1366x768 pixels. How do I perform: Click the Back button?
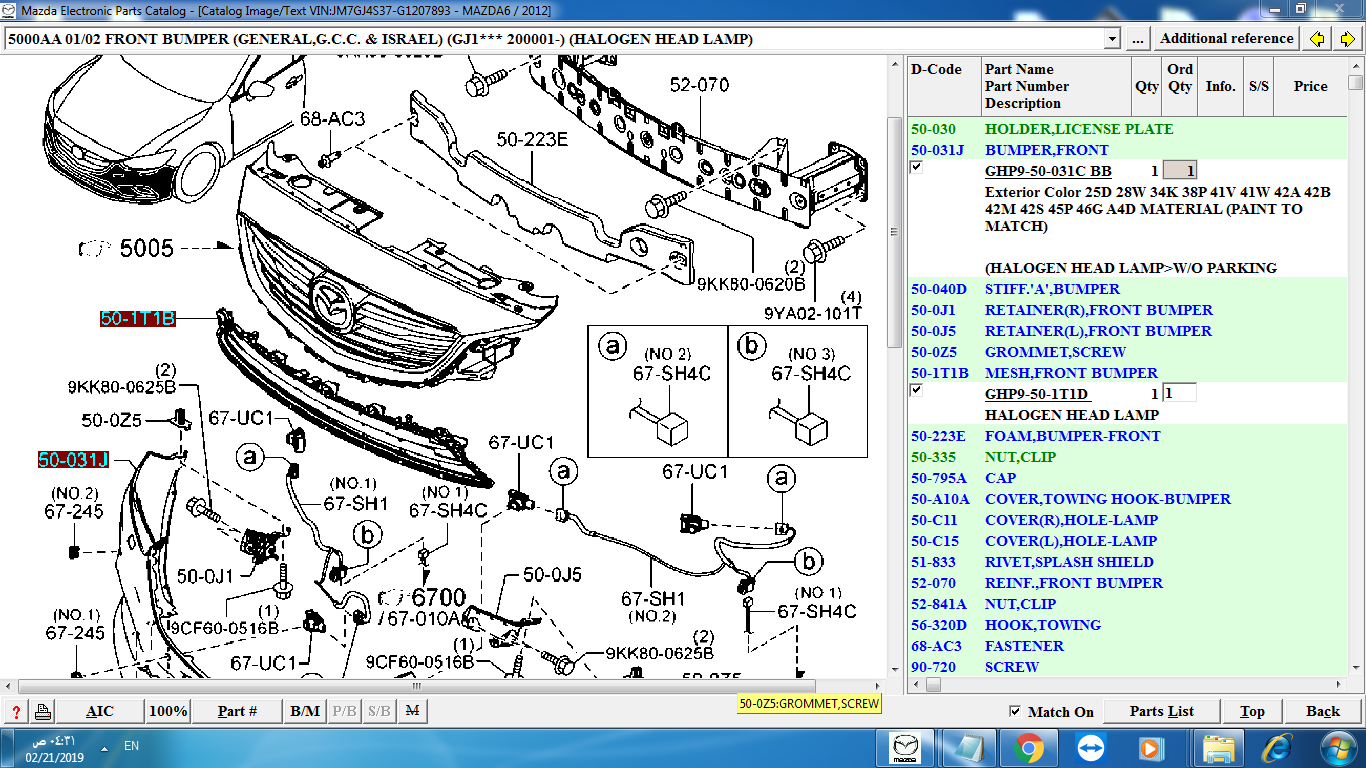pyautogui.click(x=1323, y=711)
